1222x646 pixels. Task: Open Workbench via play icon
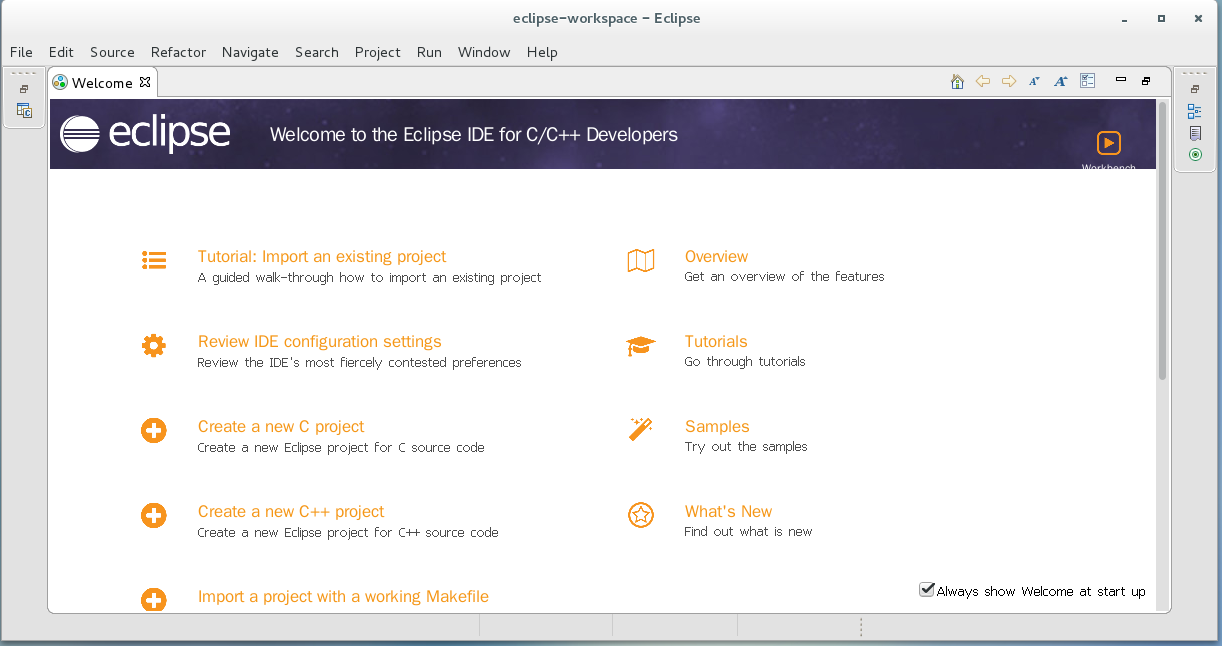coord(1109,143)
